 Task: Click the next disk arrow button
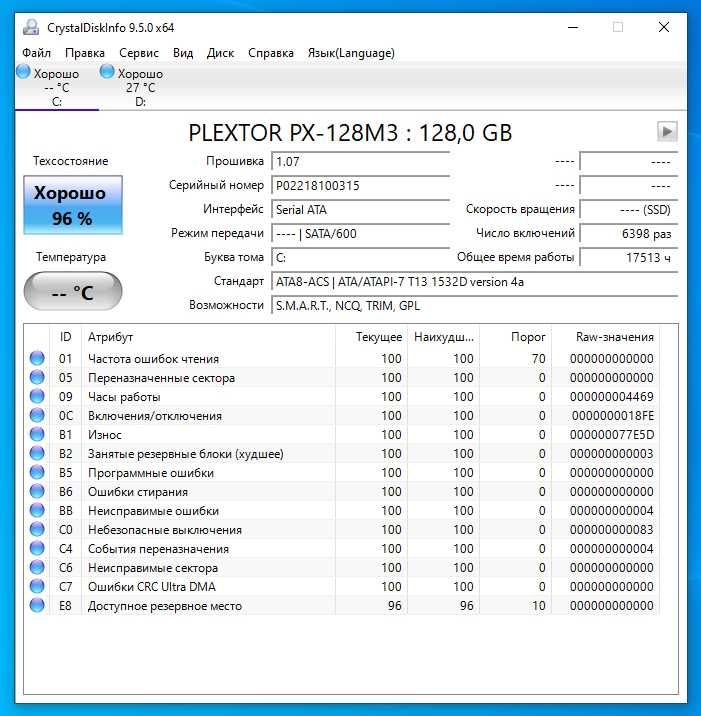pos(667,132)
